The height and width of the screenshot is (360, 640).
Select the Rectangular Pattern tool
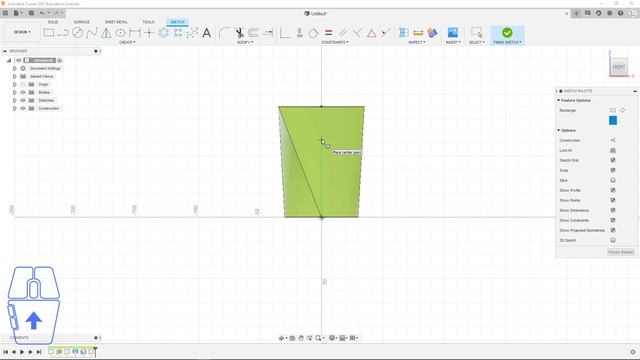(x=178, y=33)
